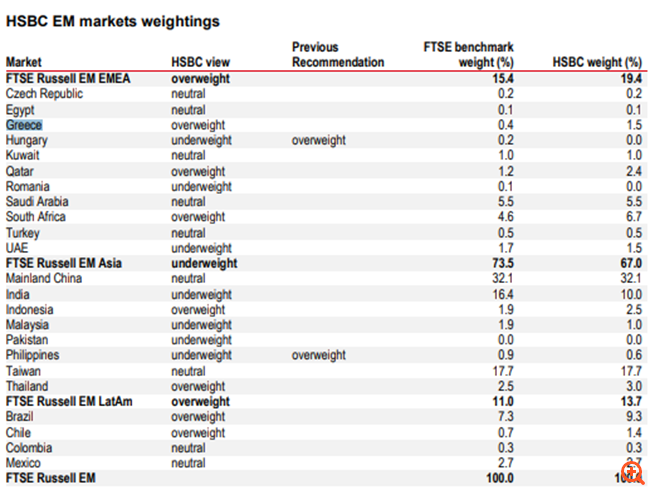Viewport: 650px width, 490px height.
Task: Select the 'FTSE Russell EM EMEA' row label
Action: pos(68,78)
